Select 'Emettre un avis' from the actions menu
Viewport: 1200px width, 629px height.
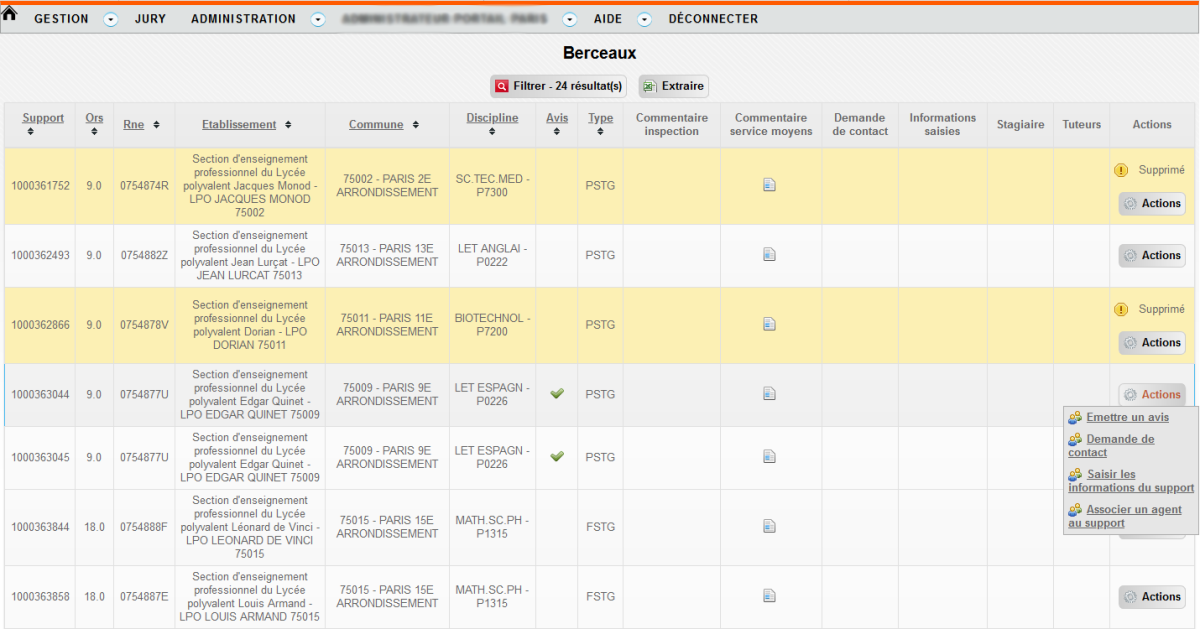(x=1127, y=417)
